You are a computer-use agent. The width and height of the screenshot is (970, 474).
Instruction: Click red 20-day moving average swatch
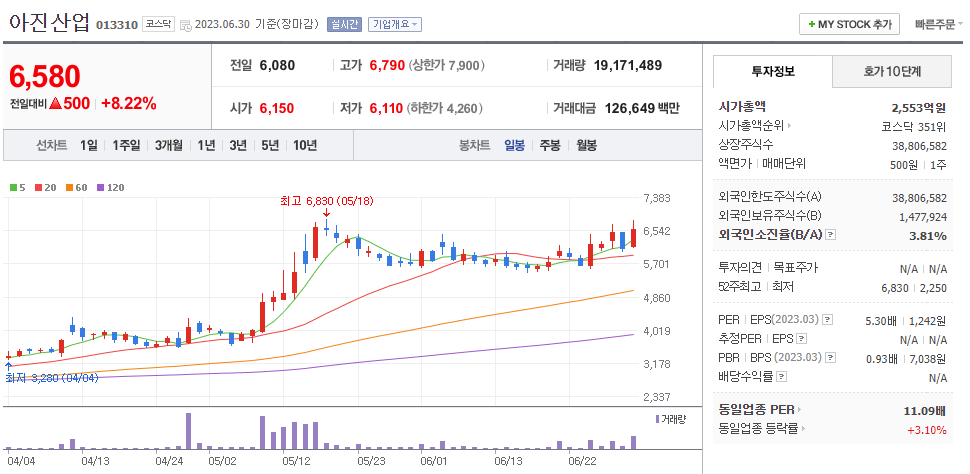(x=38, y=187)
